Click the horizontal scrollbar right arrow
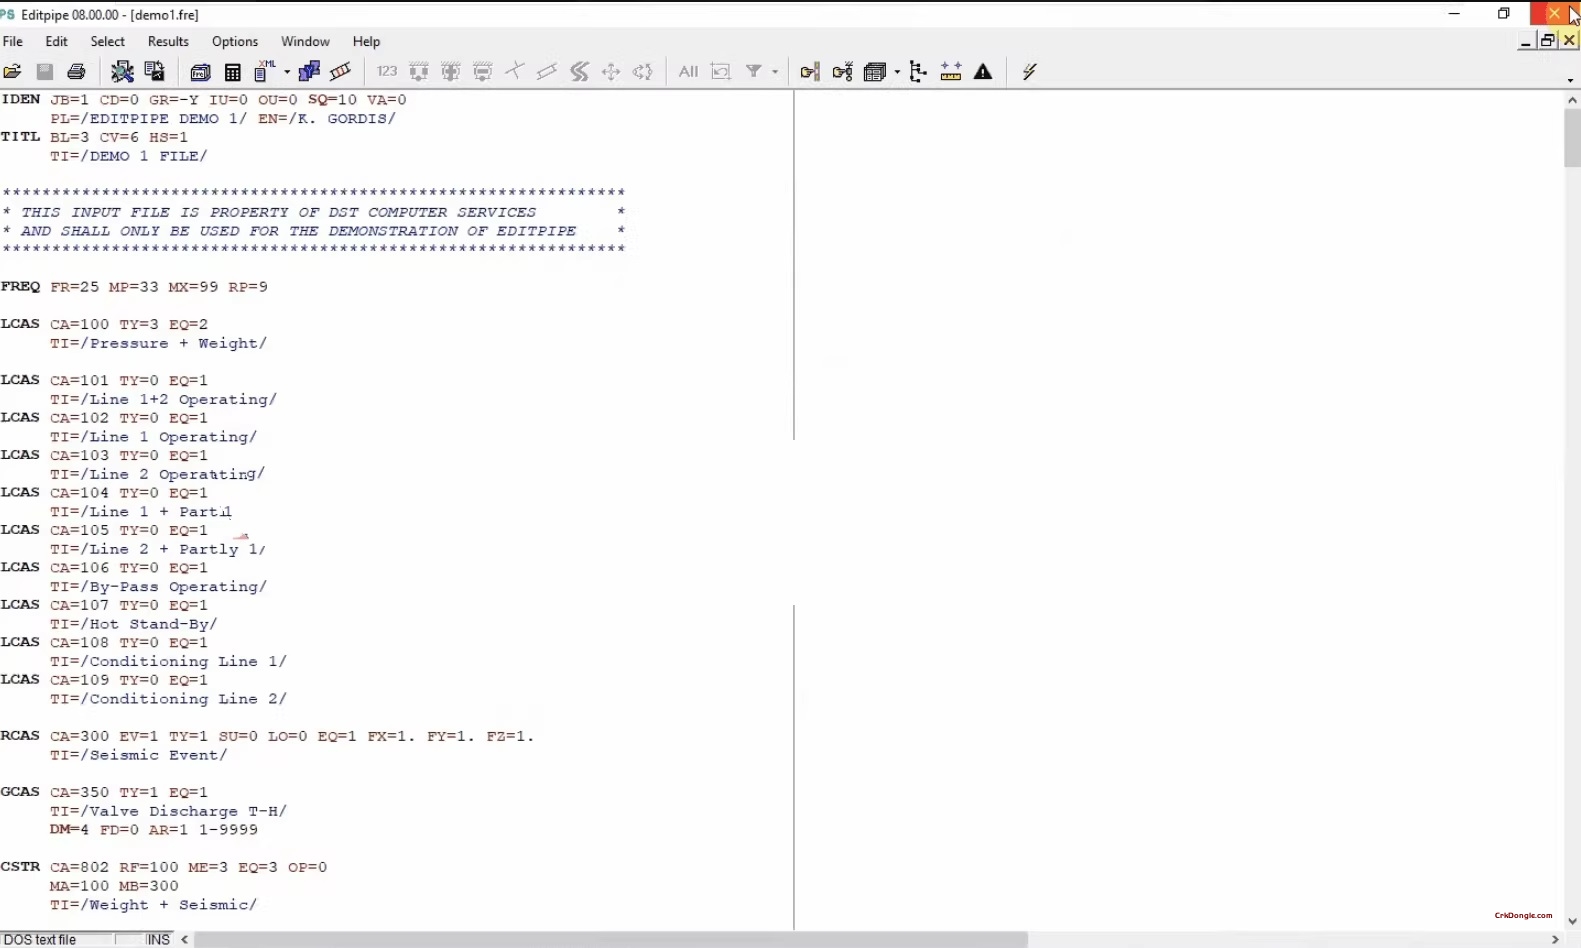The width and height of the screenshot is (1581, 948). tap(1554, 939)
